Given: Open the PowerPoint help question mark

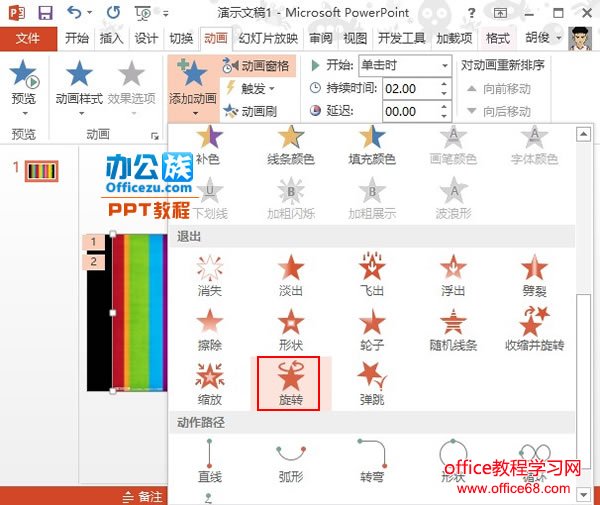Looking at the screenshot, I should click(x=472, y=14).
